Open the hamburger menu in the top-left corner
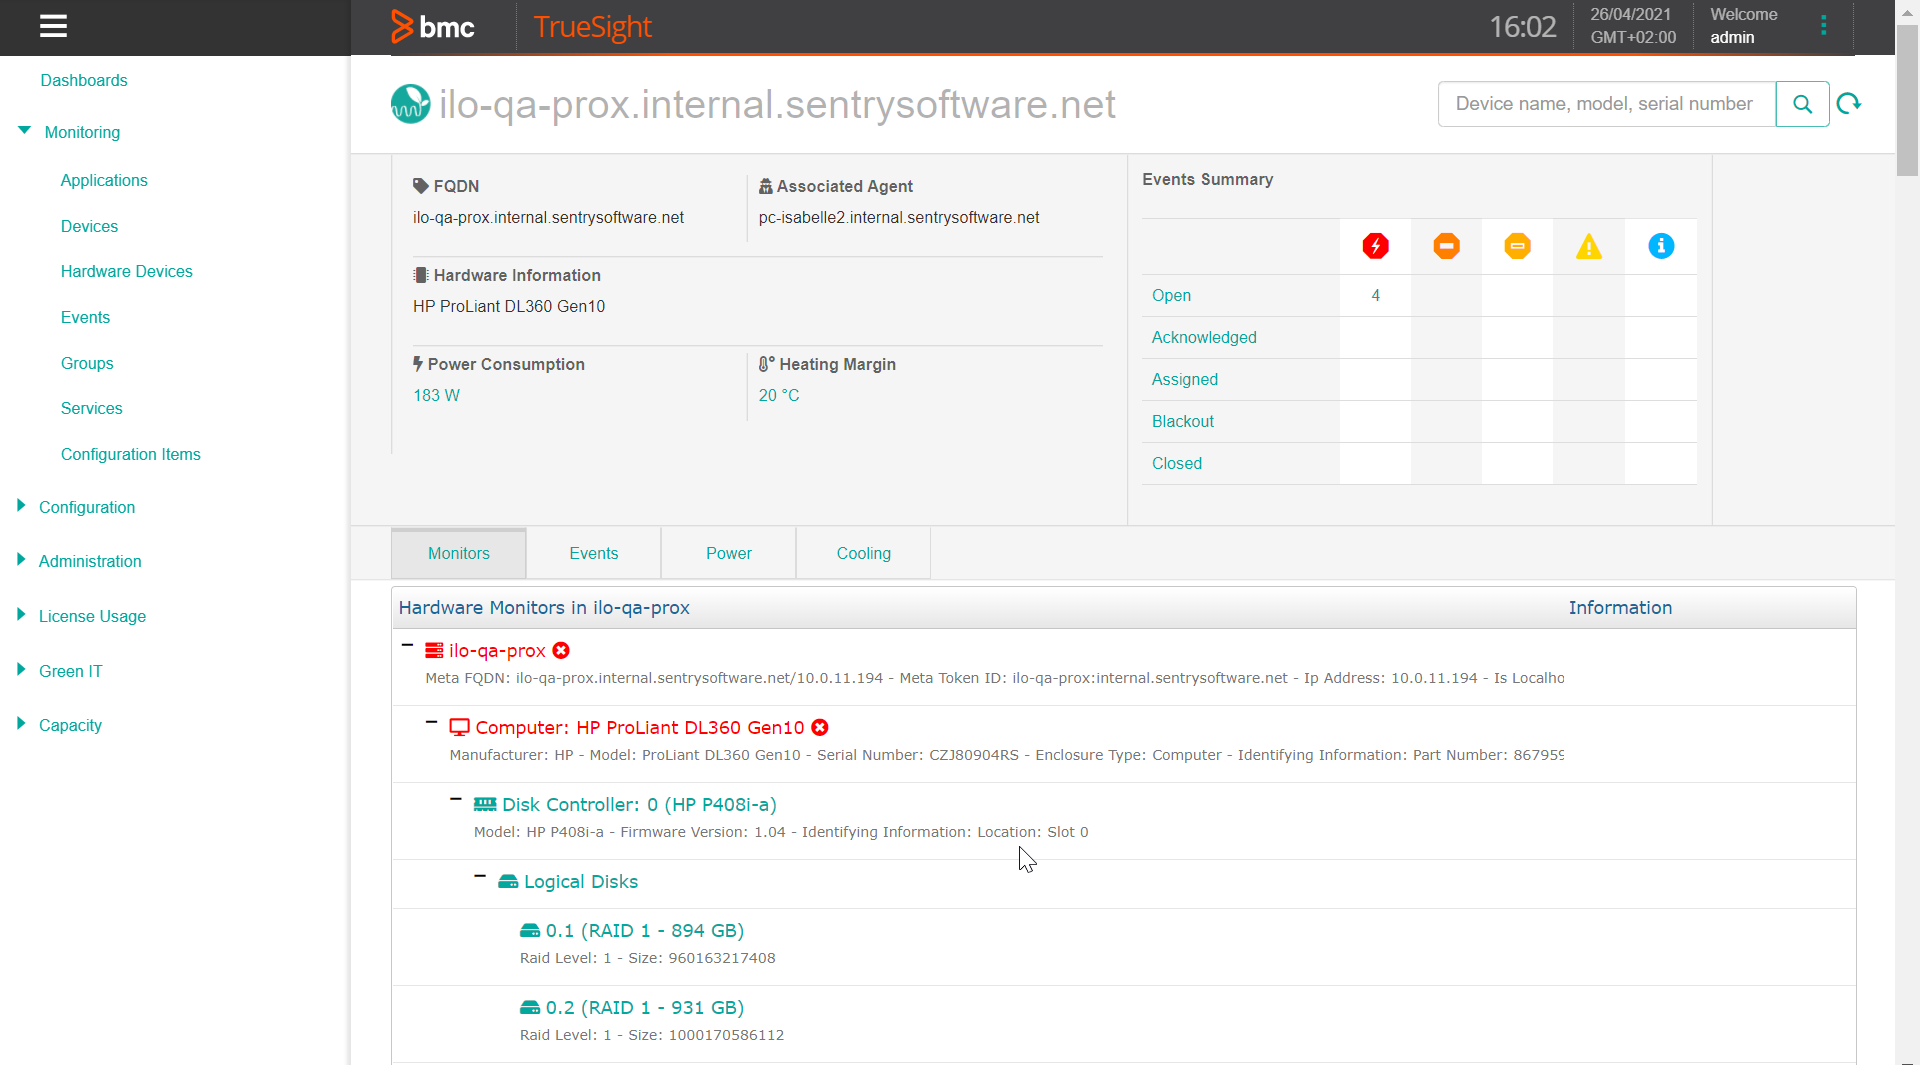Viewport: 1920px width, 1065px height. point(53,26)
